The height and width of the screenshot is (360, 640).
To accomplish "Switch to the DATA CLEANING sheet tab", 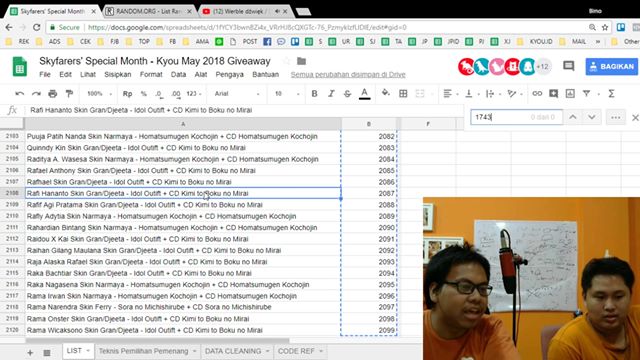I will [233, 351].
